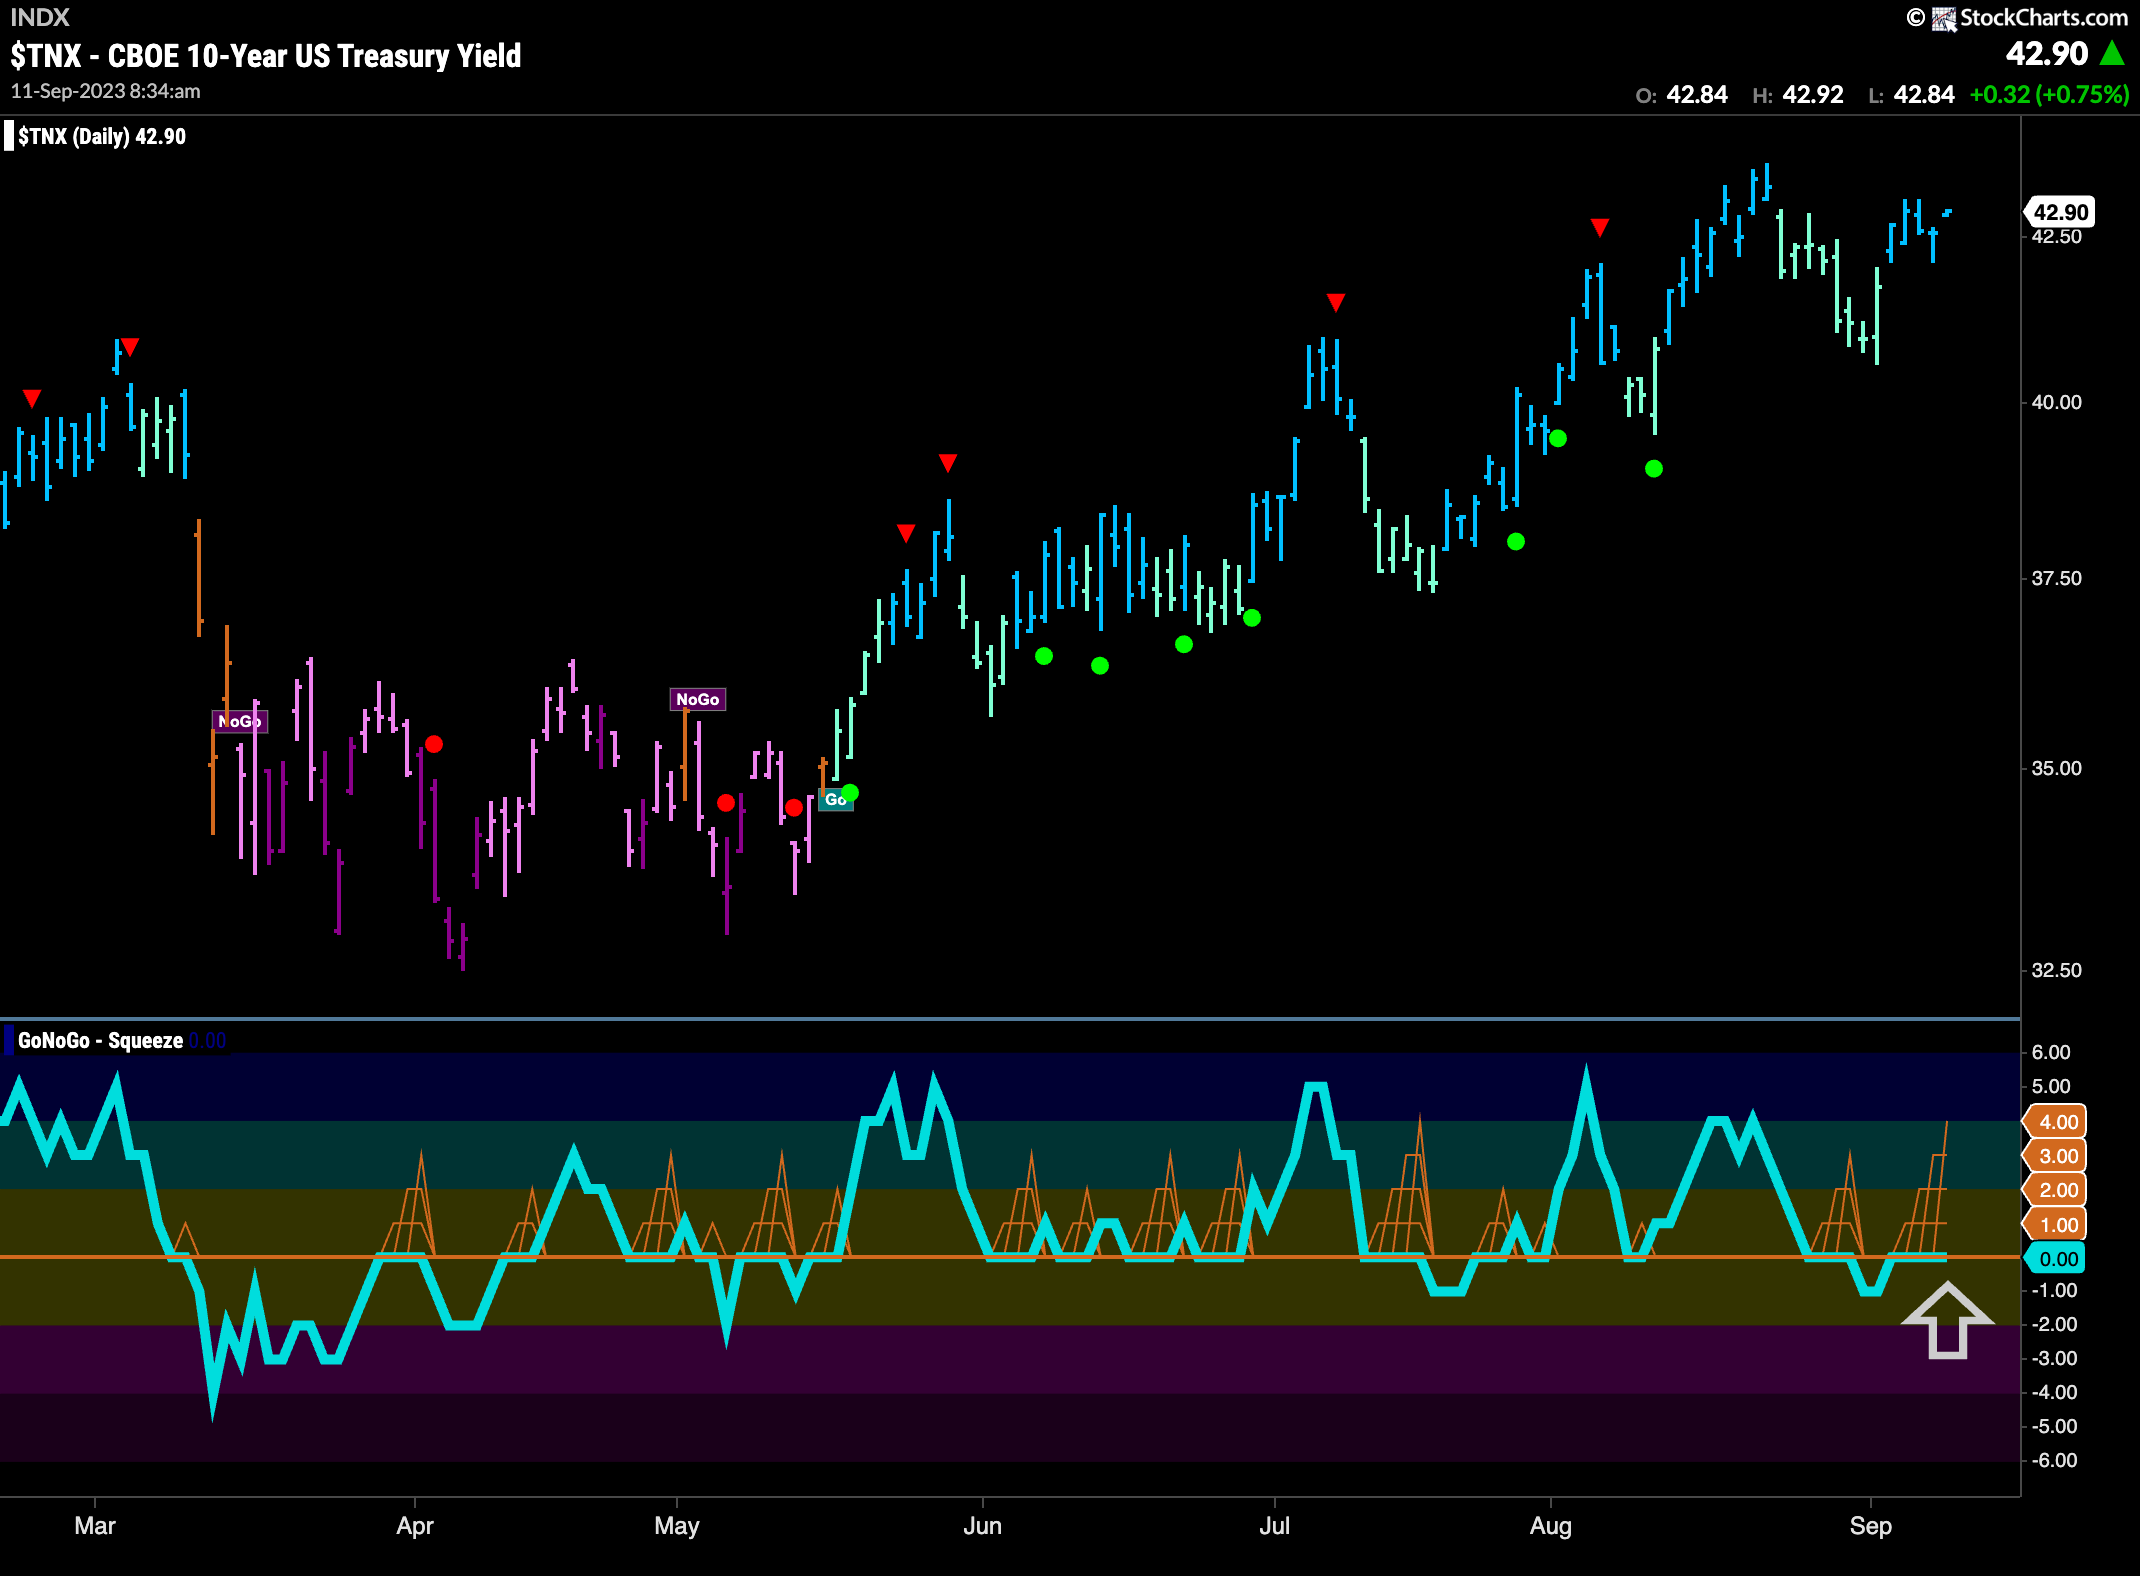The width and height of the screenshot is (2140, 1576).
Task: Click the red triangle above late May peak
Action: [948, 463]
